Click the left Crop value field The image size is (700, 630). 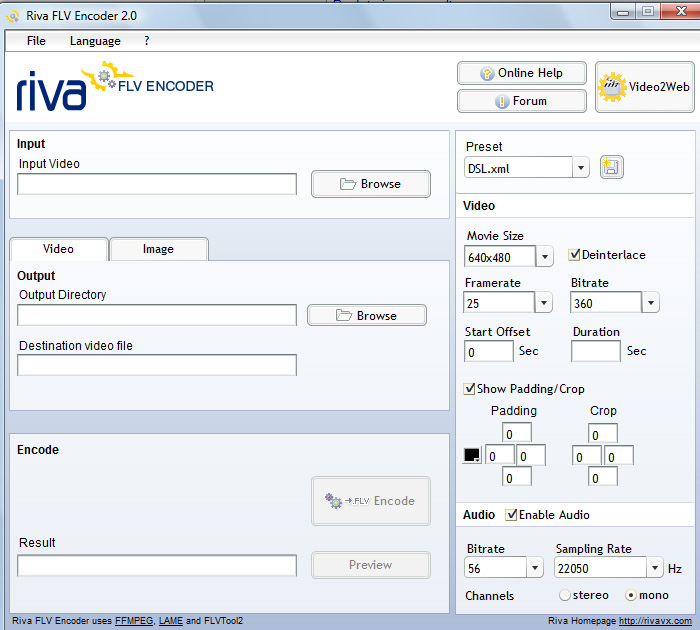click(x=587, y=456)
